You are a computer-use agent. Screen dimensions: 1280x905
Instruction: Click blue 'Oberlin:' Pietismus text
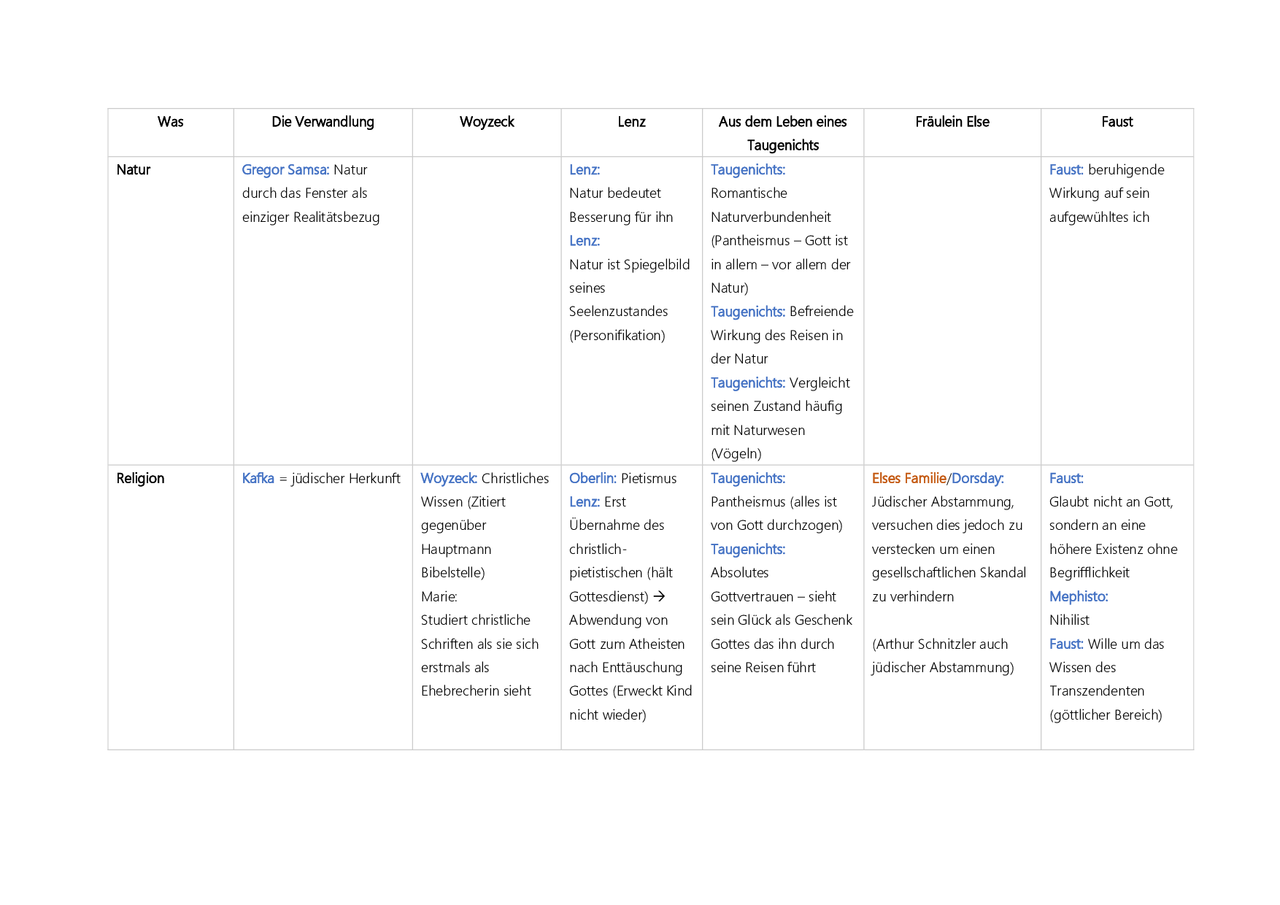tap(593, 478)
